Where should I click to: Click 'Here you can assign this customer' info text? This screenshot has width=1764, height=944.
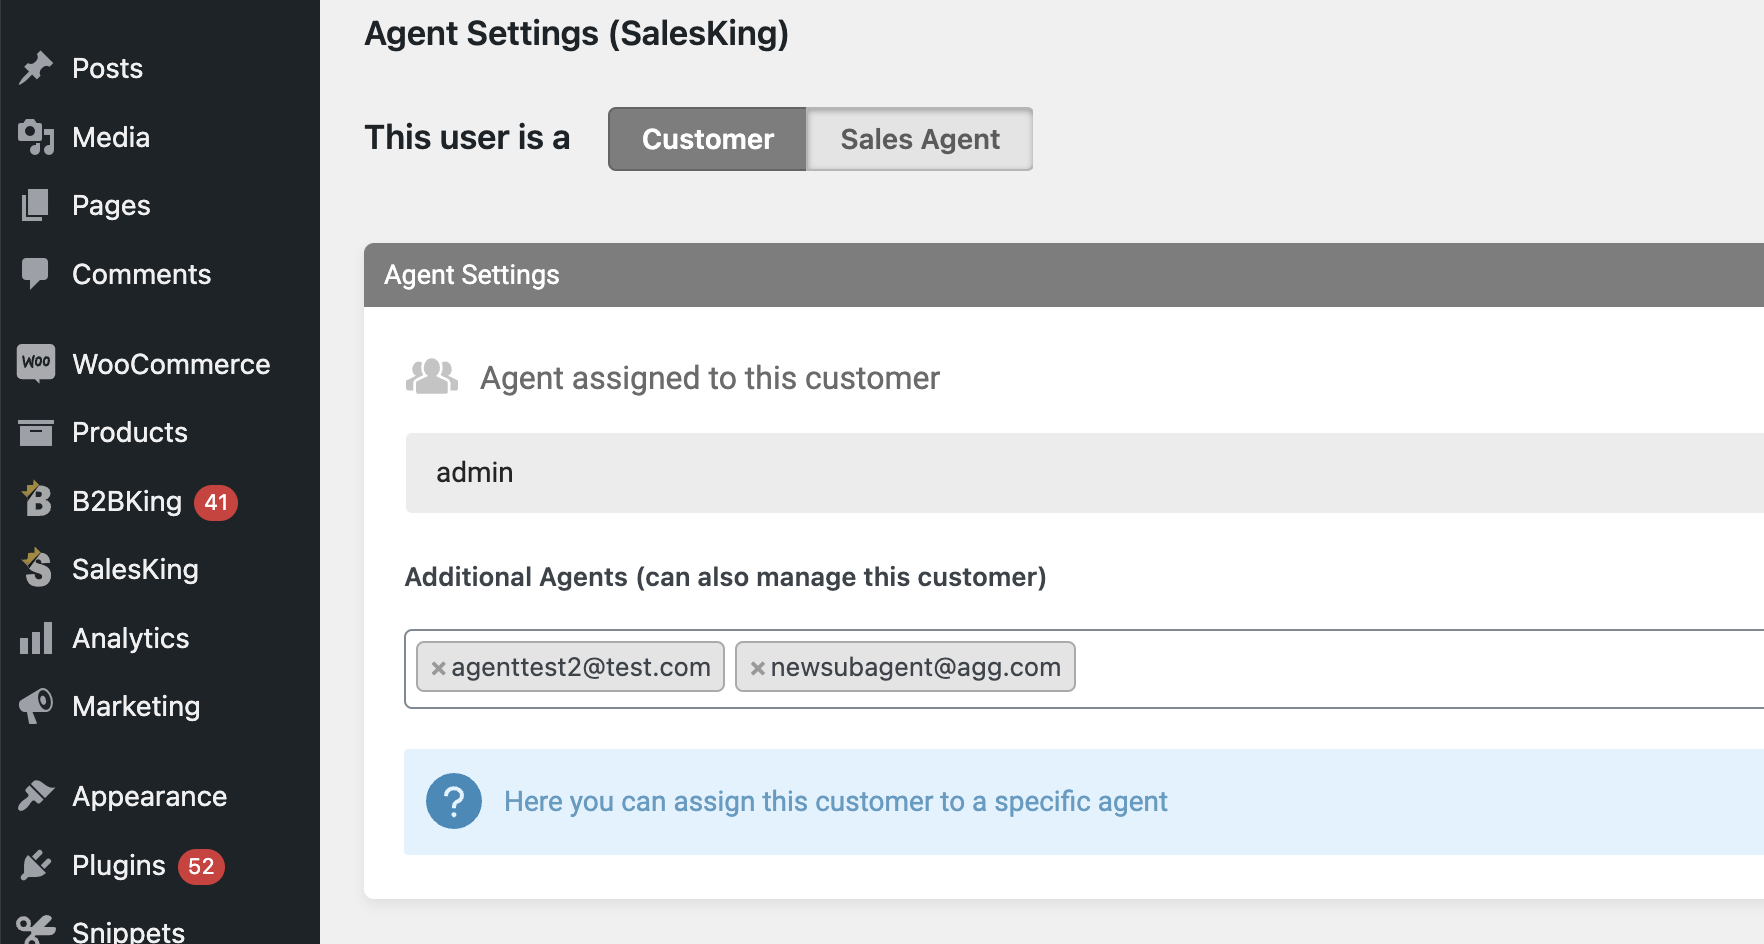pos(835,801)
